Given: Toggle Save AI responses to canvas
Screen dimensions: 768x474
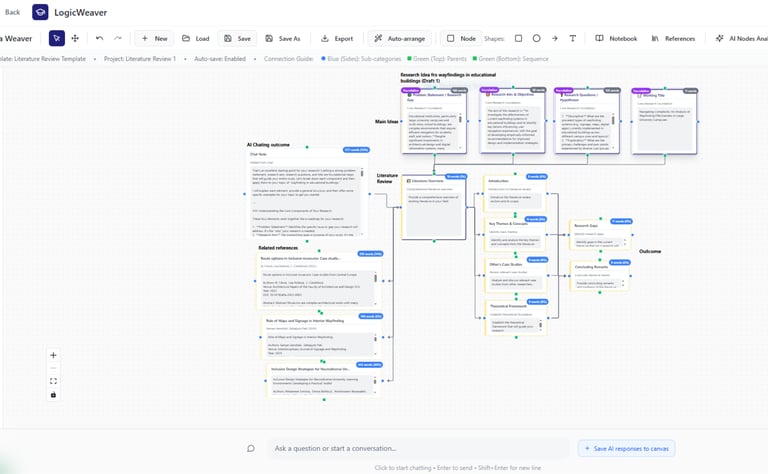Looking at the screenshot, I should click(x=626, y=449).
